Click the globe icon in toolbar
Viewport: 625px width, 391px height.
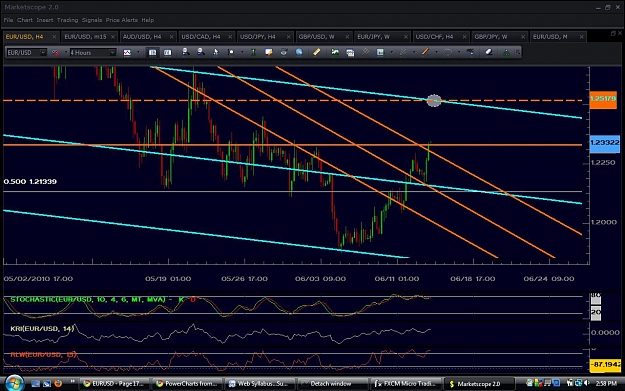point(299,52)
